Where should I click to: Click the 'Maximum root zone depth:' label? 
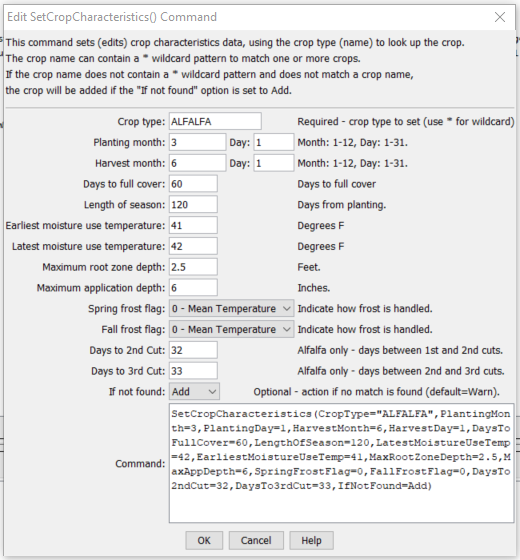[x=104, y=267]
